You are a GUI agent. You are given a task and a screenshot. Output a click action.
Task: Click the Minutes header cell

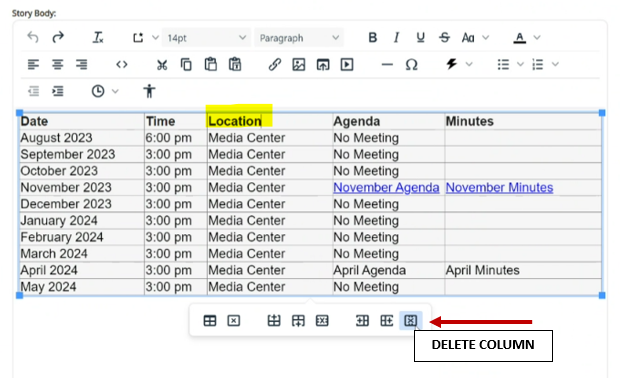coord(523,121)
